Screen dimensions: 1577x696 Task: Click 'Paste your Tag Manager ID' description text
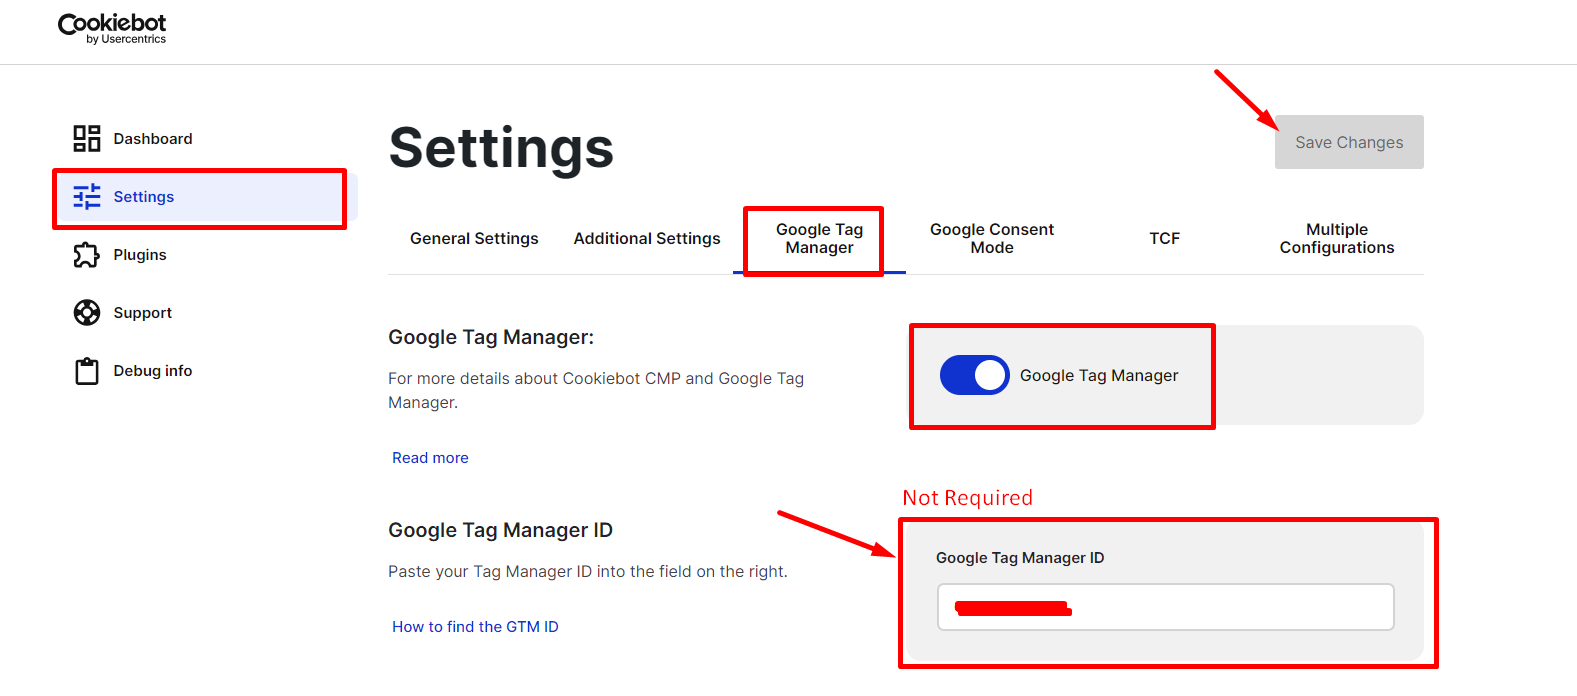click(x=588, y=571)
